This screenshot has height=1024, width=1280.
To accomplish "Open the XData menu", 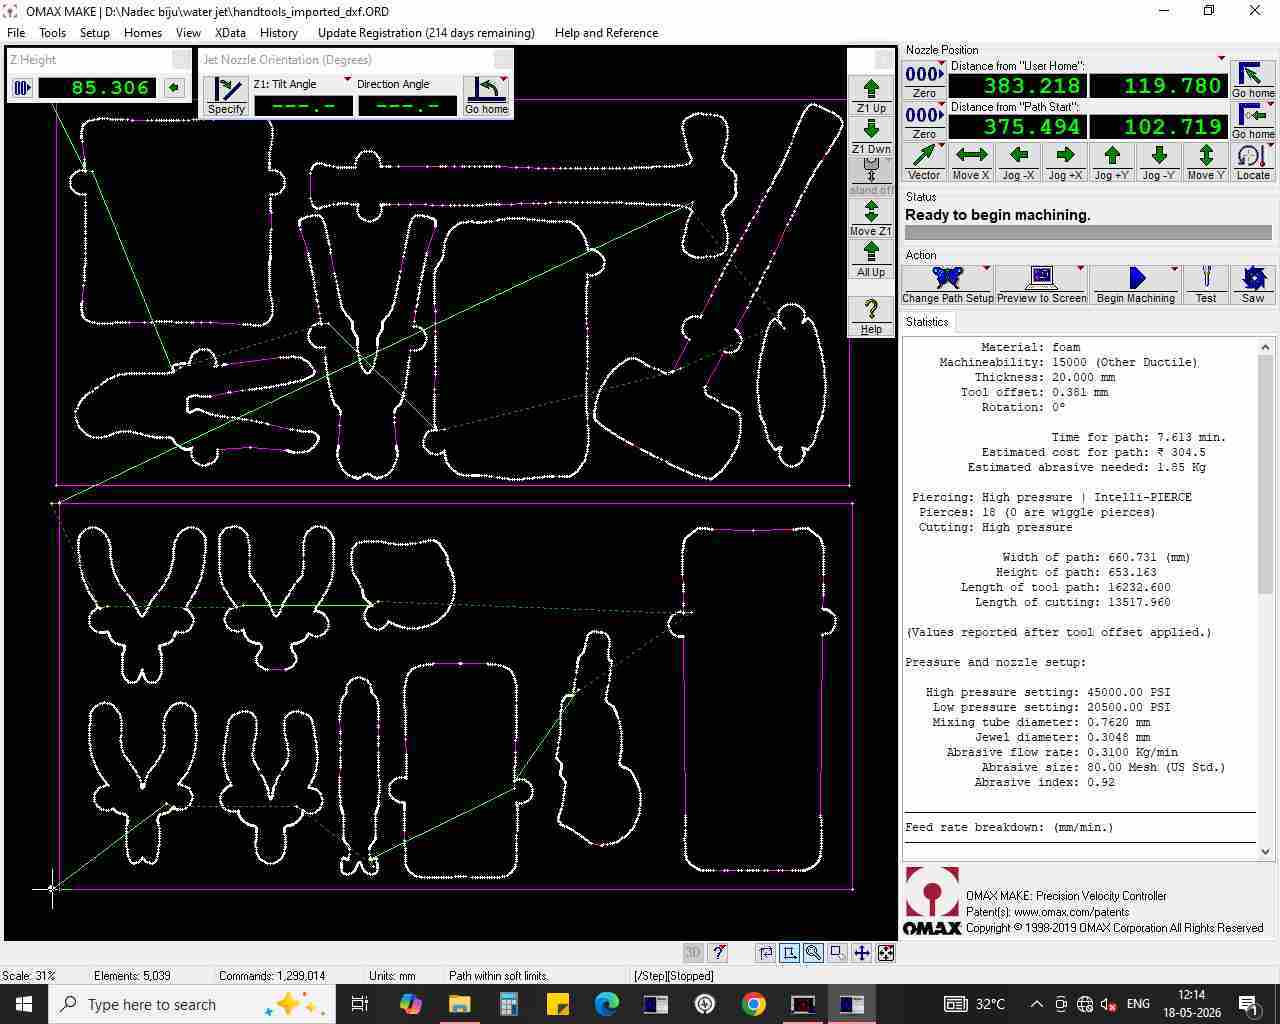I will click(230, 33).
